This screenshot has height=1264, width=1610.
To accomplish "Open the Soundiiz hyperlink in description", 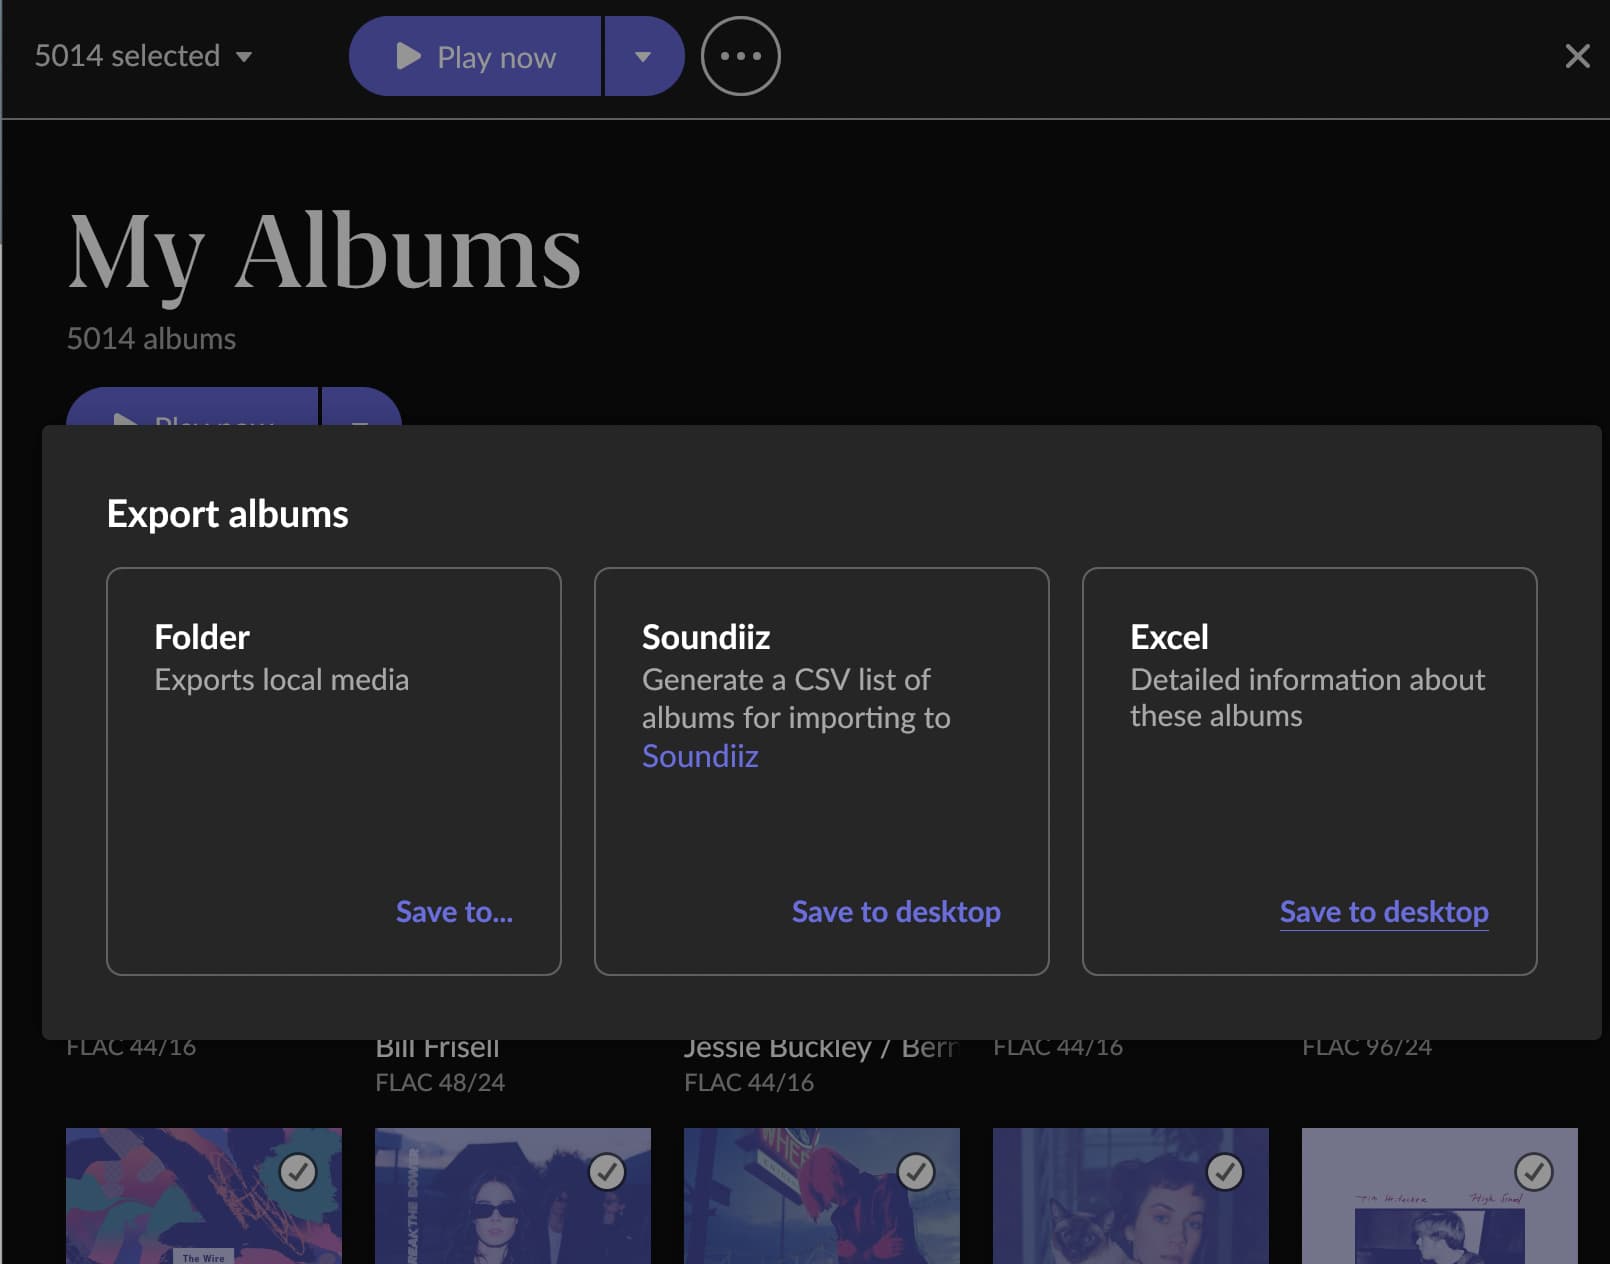I will click(x=700, y=756).
